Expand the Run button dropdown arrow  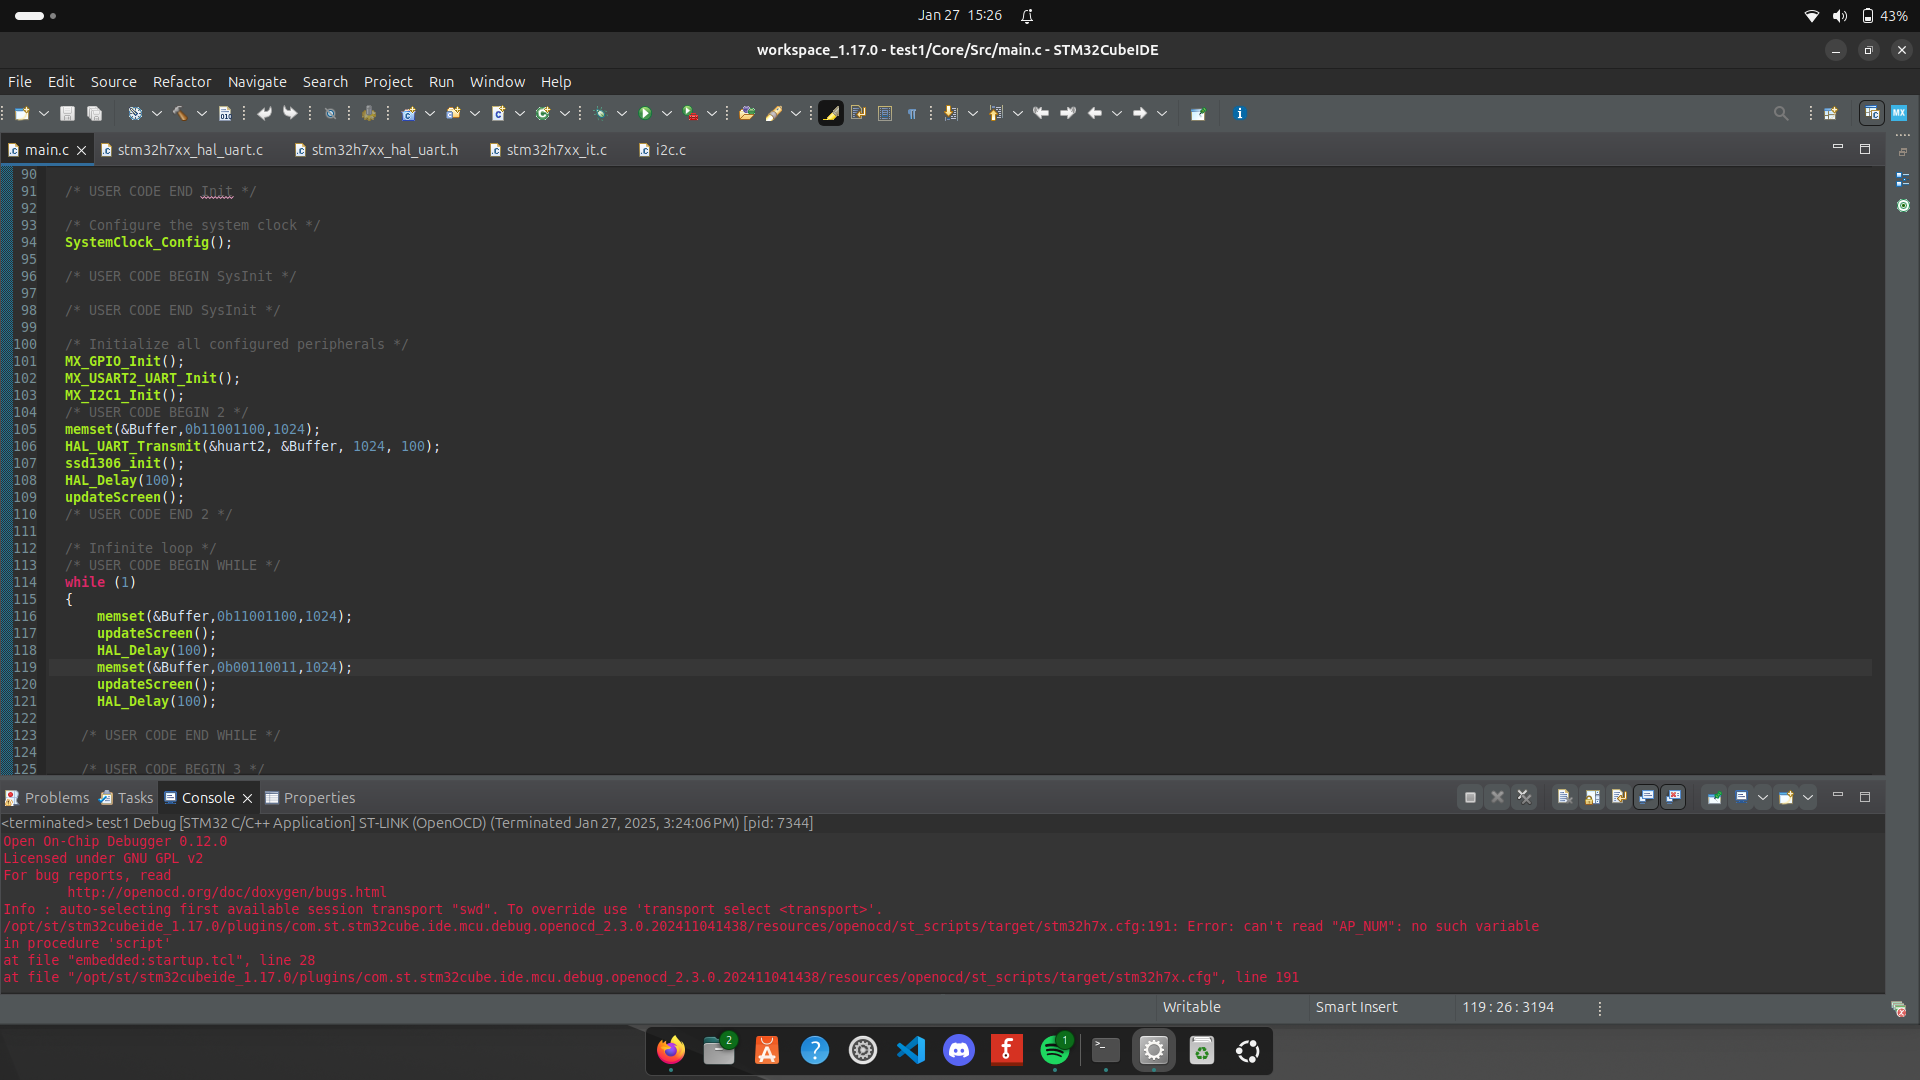point(667,114)
